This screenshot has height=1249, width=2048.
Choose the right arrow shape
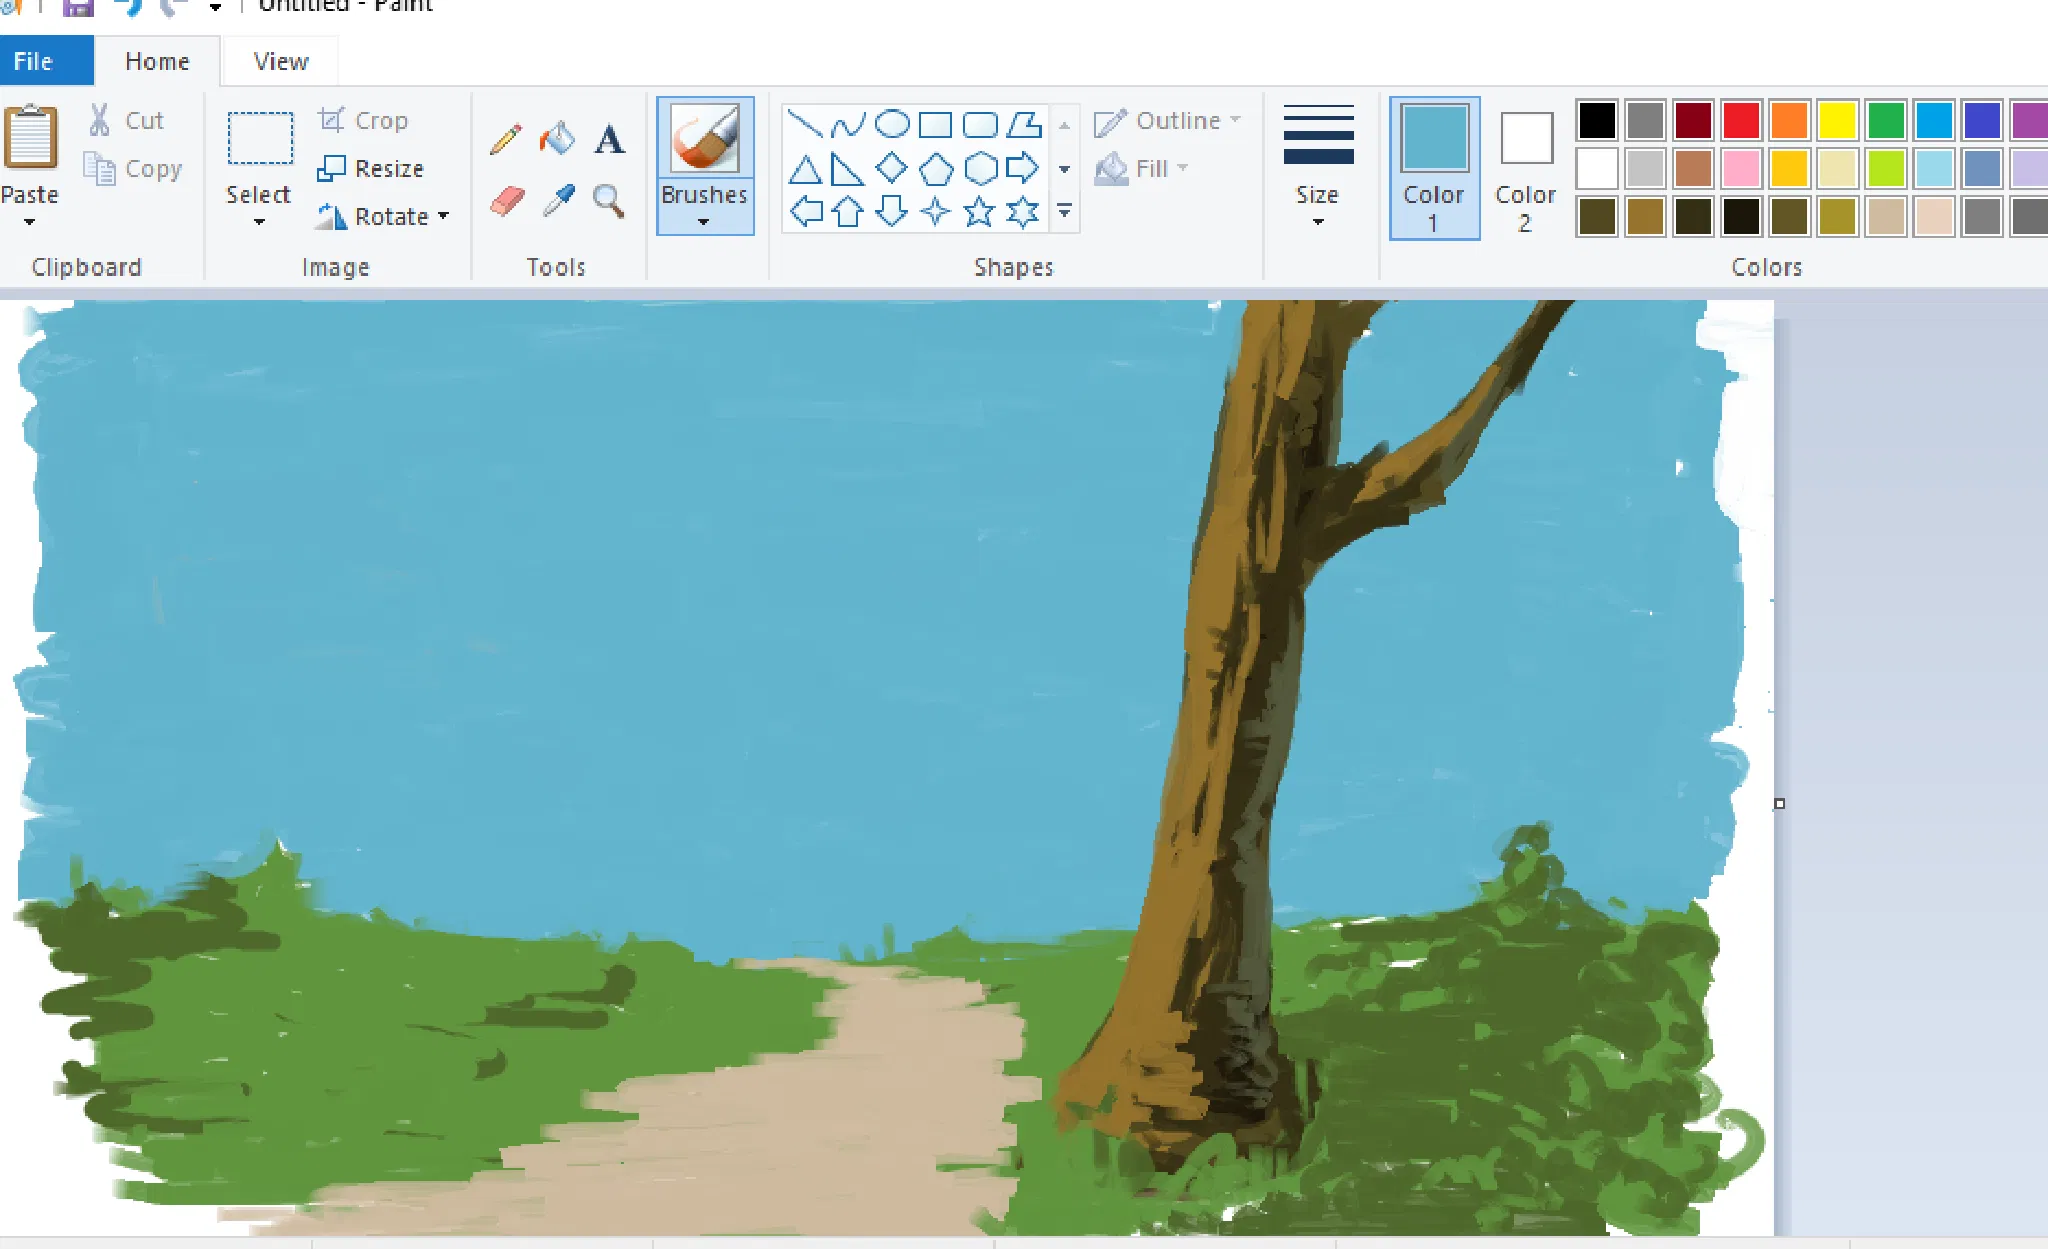[x=1022, y=168]
